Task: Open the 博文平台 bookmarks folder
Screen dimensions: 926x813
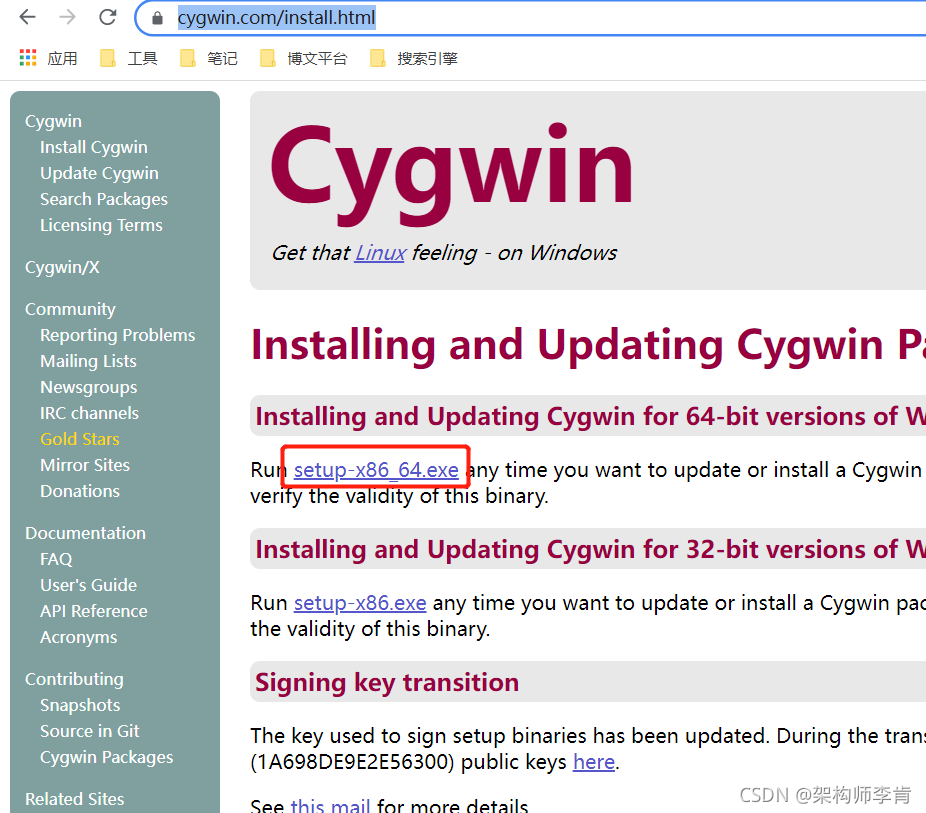Action: (x=317, y=57)
